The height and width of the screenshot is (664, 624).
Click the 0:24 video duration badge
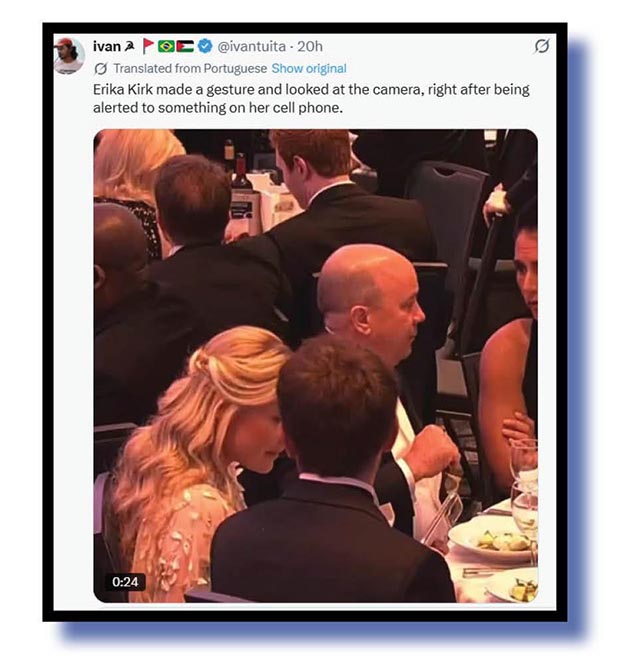coord(125,582)
